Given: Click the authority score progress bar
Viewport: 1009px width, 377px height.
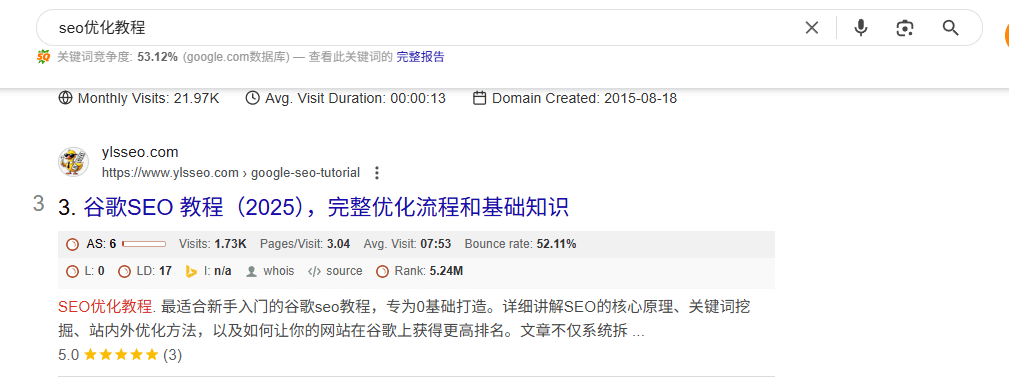Looking at the screenshot, I should pos(143,244).
